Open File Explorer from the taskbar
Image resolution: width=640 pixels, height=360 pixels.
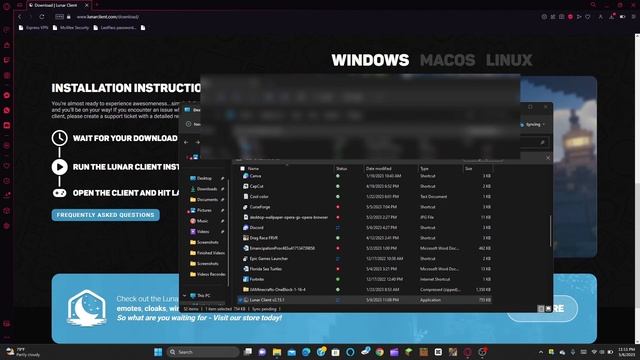277,352
